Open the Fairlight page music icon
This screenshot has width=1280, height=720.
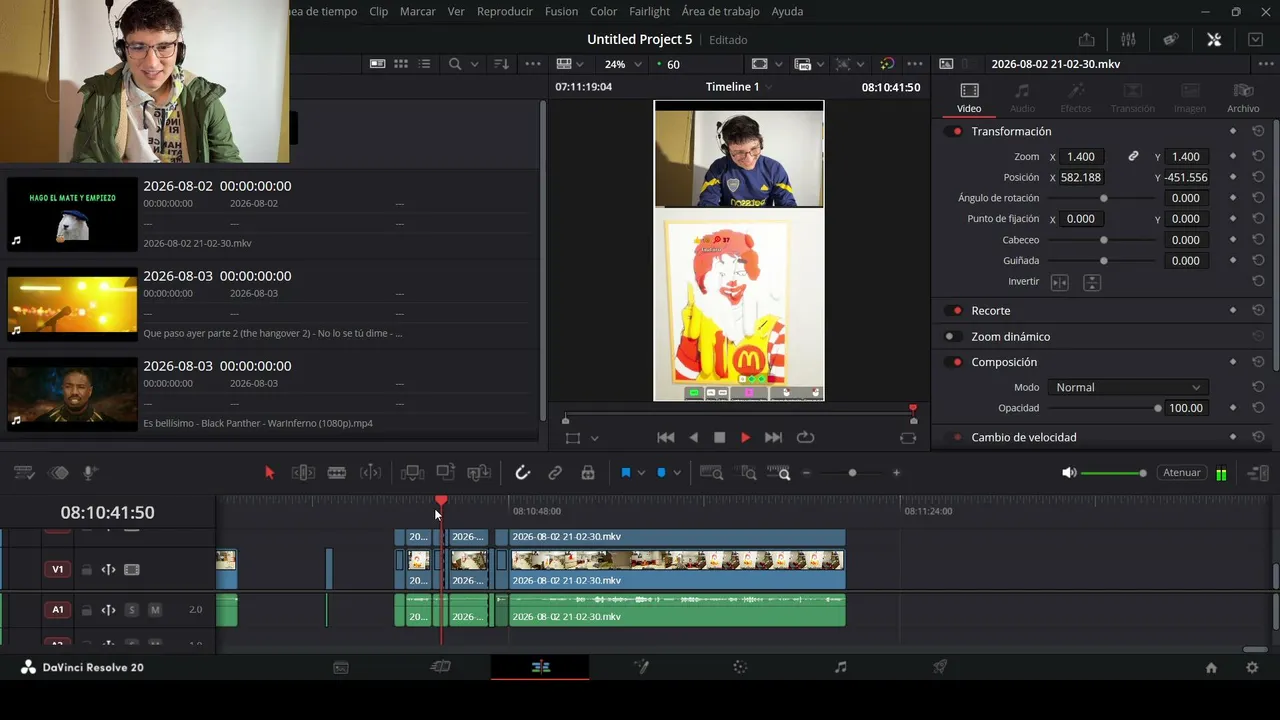coord(840,667)
